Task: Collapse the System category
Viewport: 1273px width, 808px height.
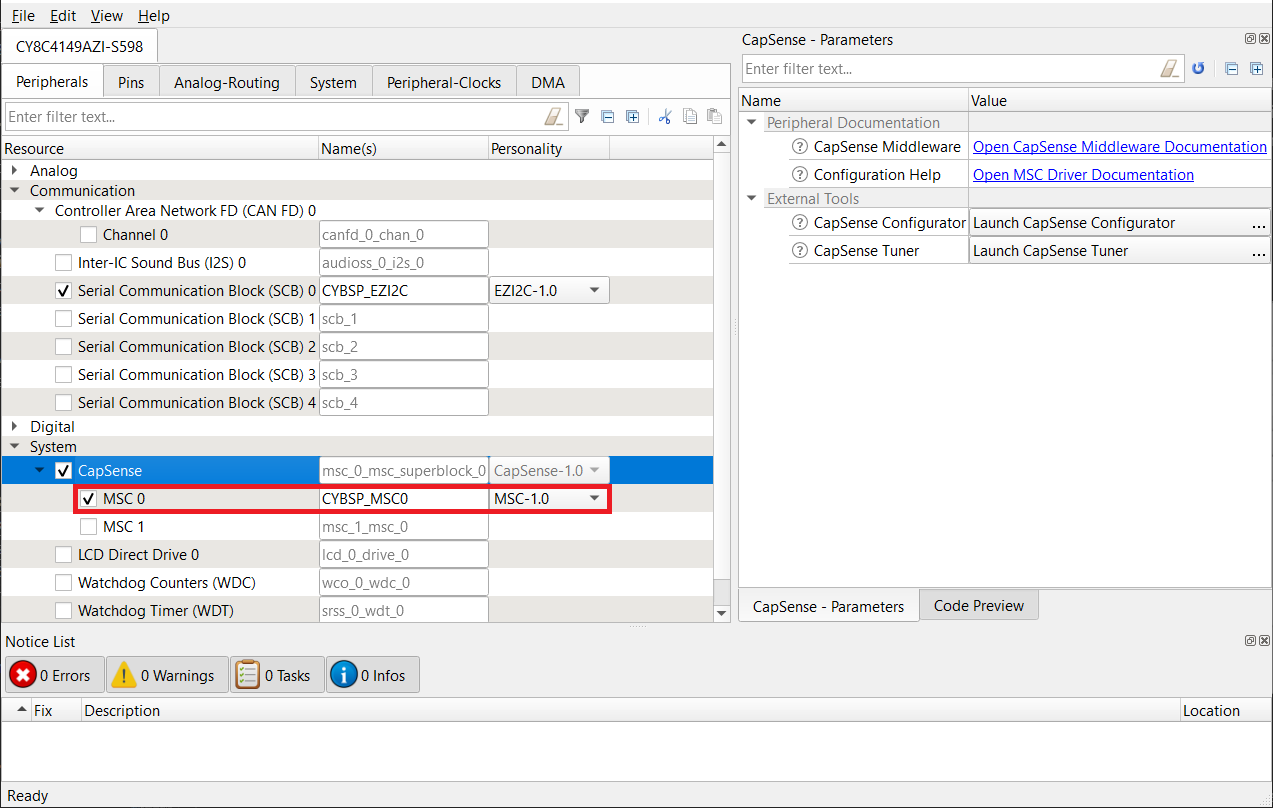Action: coord(15,447)
